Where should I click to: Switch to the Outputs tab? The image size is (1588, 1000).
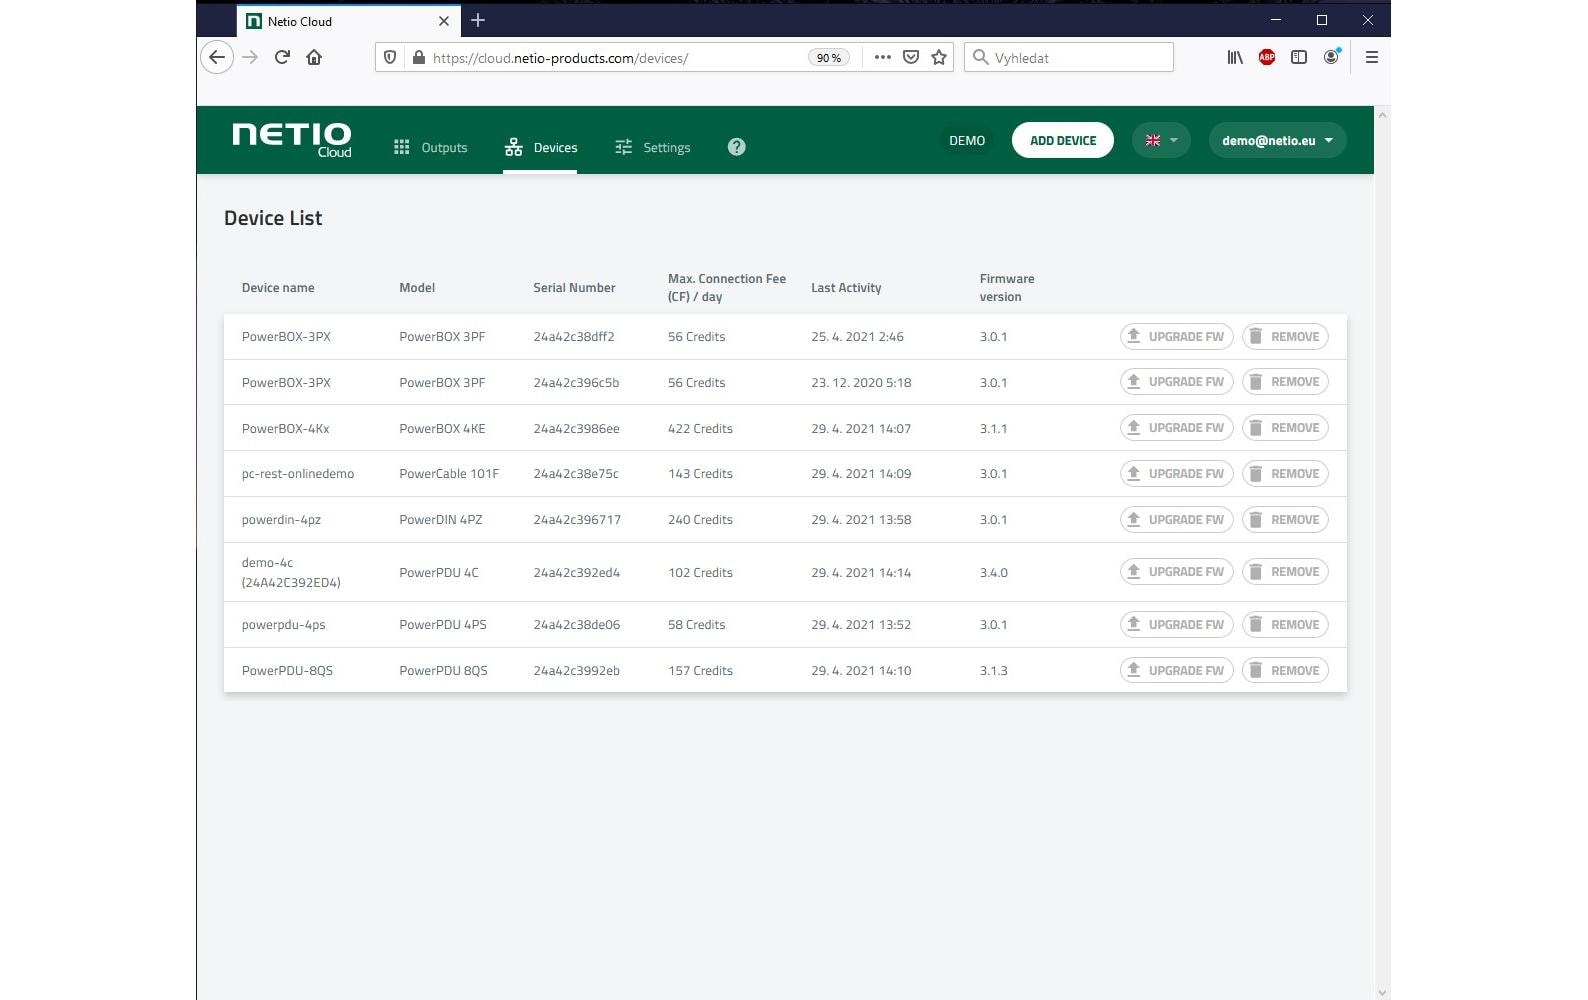430,147
